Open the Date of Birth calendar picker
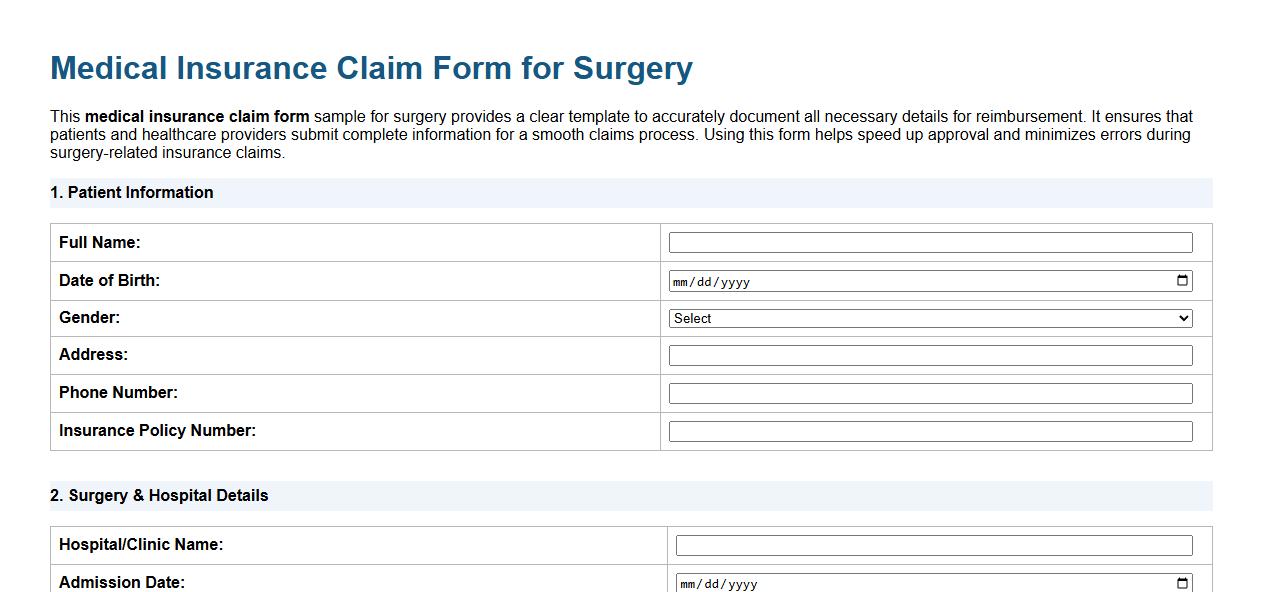 click(x=1182, y=281)
